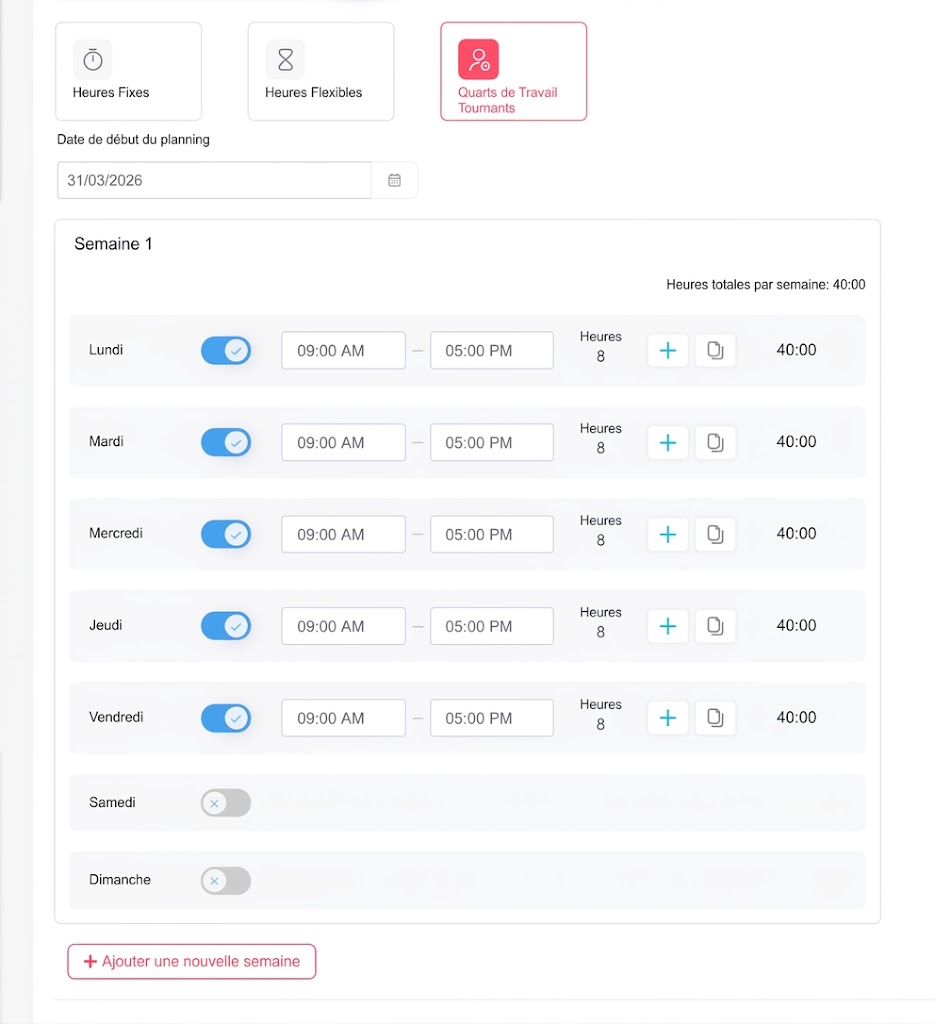Click Vendredi end time field

[492, 718]
